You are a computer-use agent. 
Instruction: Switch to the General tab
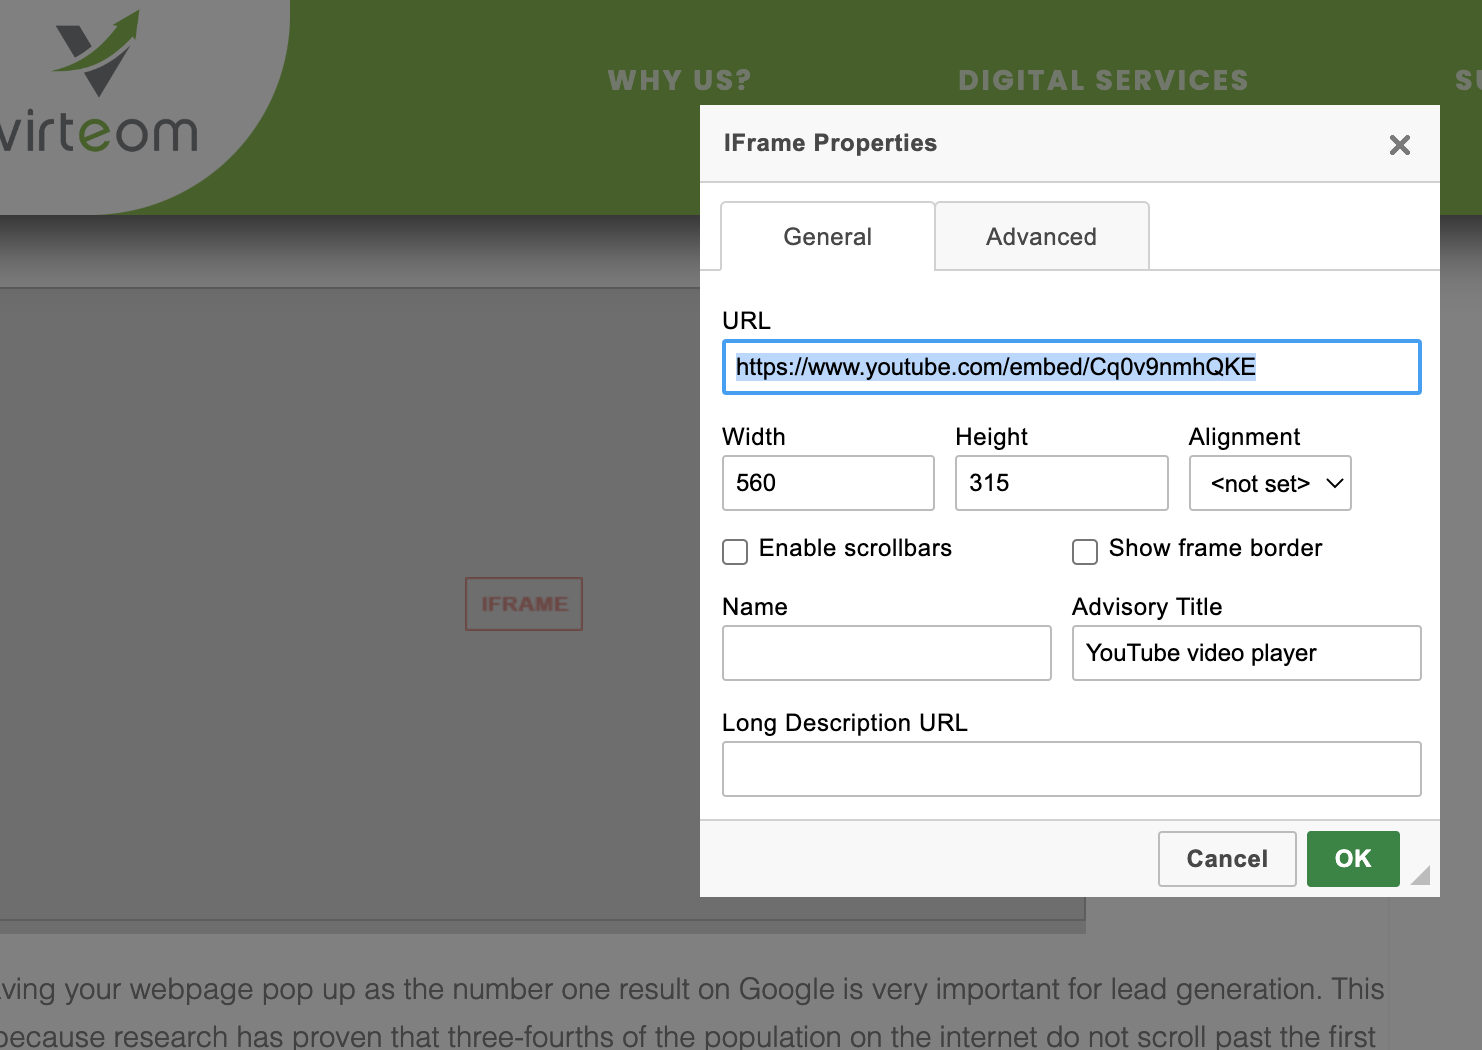coord(827,237)
